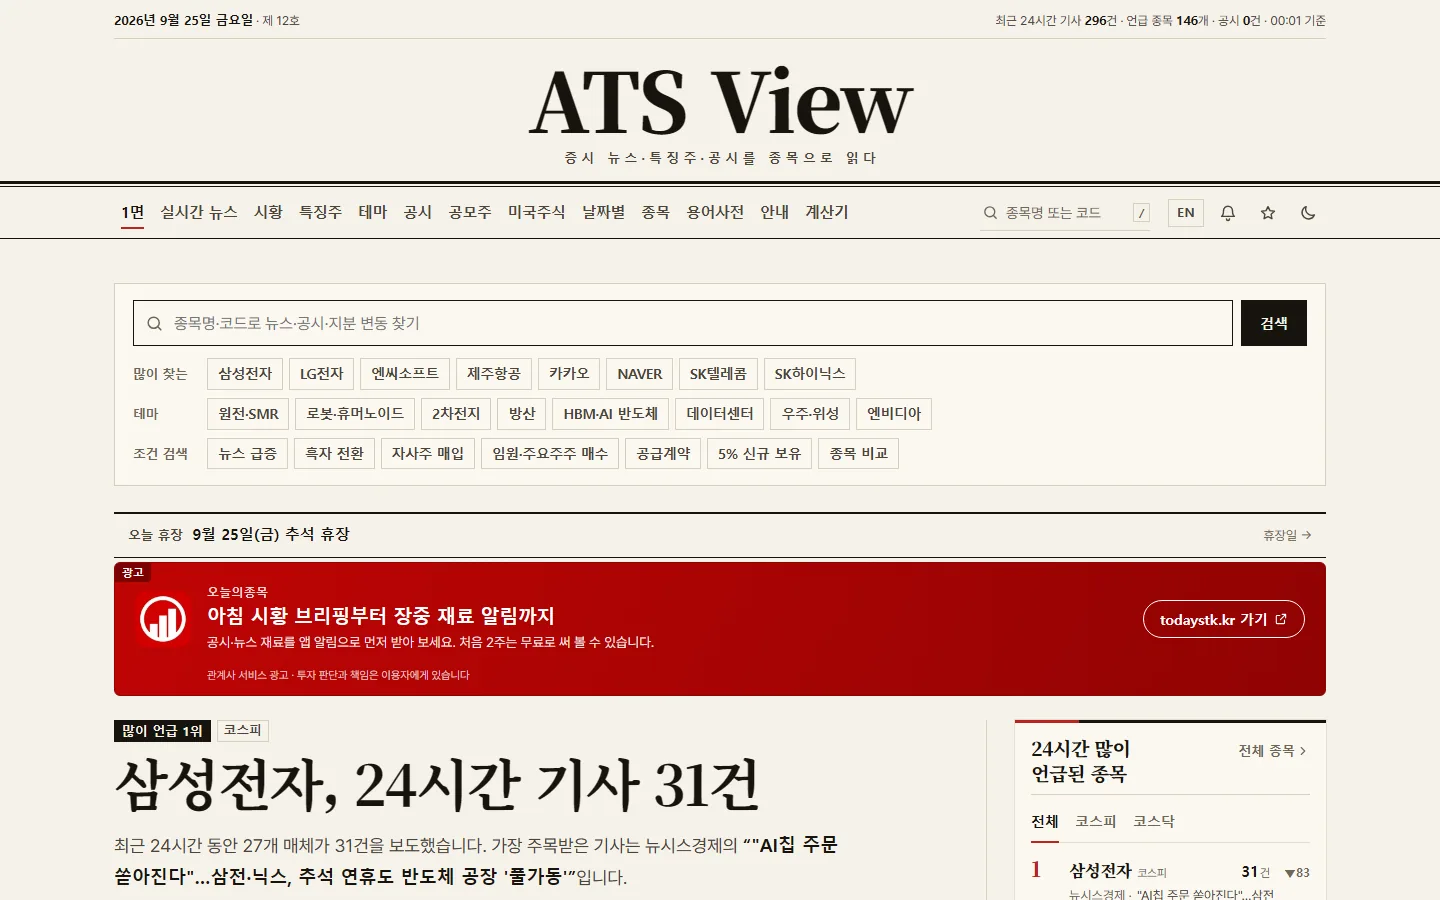The height and width of the screenshot is (900, 1440).
Task: Open the 공모주 section
Action: click(x=470, y=212)
